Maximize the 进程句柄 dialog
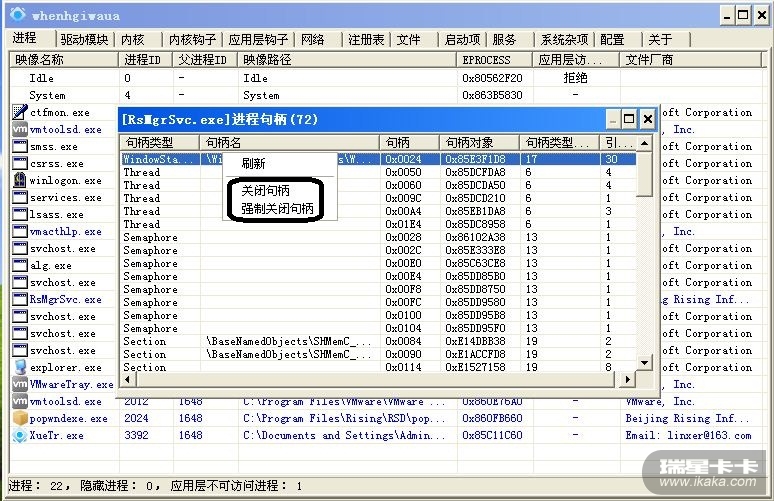 pyautogui.click(x=629, y=119)
